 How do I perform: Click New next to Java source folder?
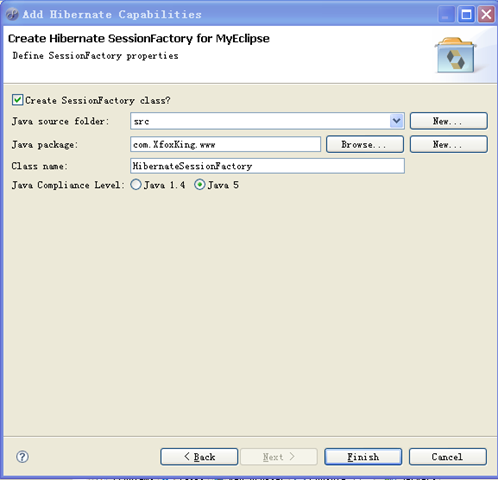point(449,121)
